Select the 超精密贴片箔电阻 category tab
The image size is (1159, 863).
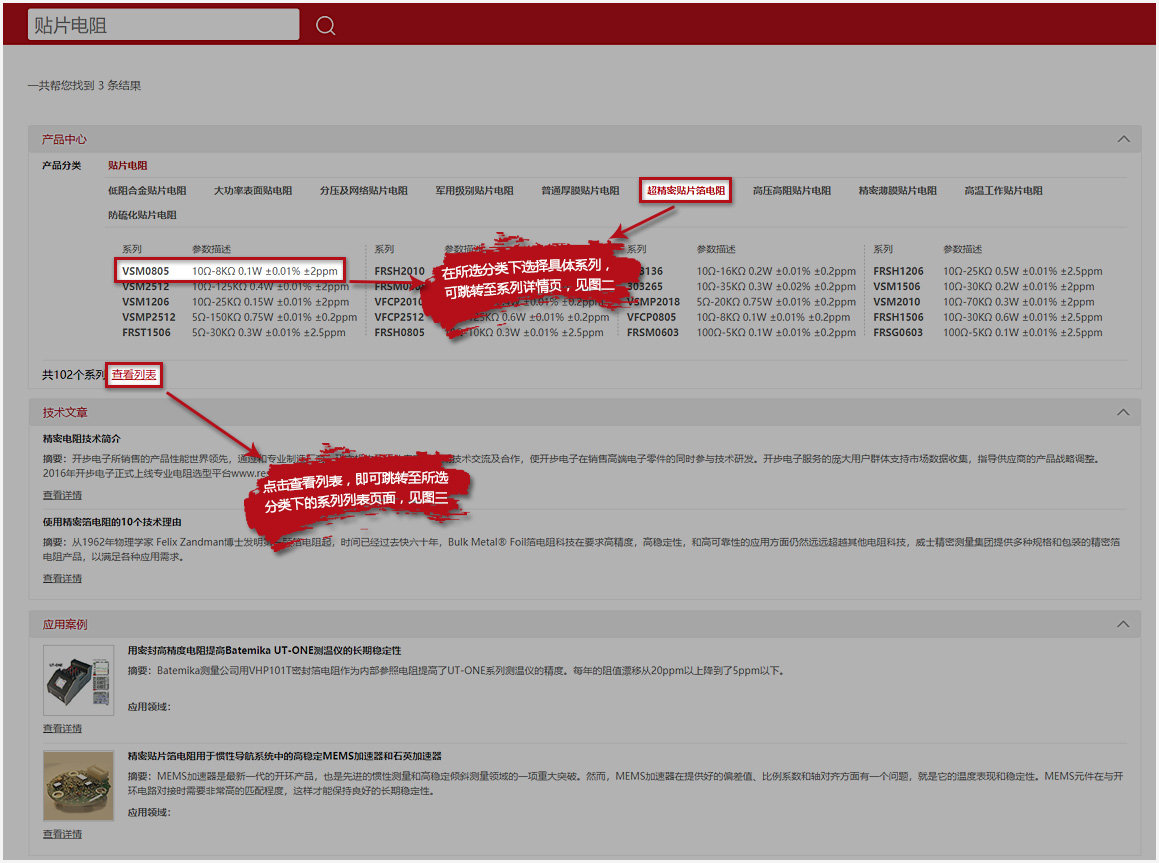pyautogui.click(x=686, y=190)
